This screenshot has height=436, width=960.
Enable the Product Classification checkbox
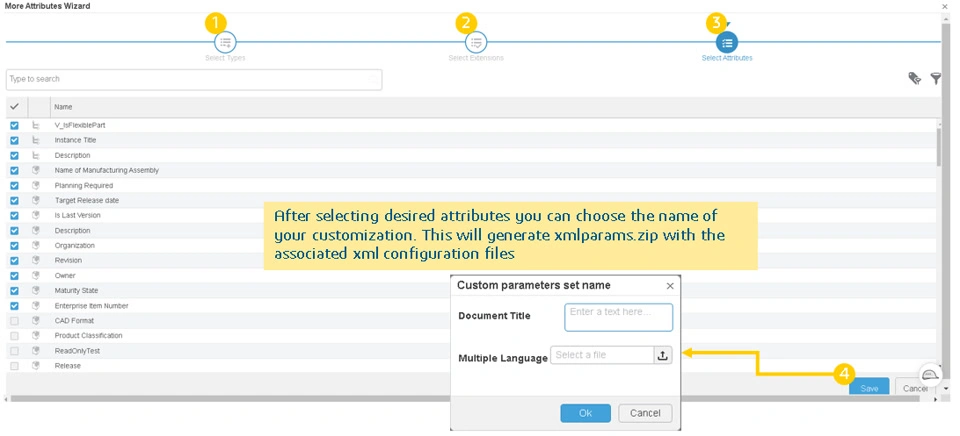coord(14,336)
